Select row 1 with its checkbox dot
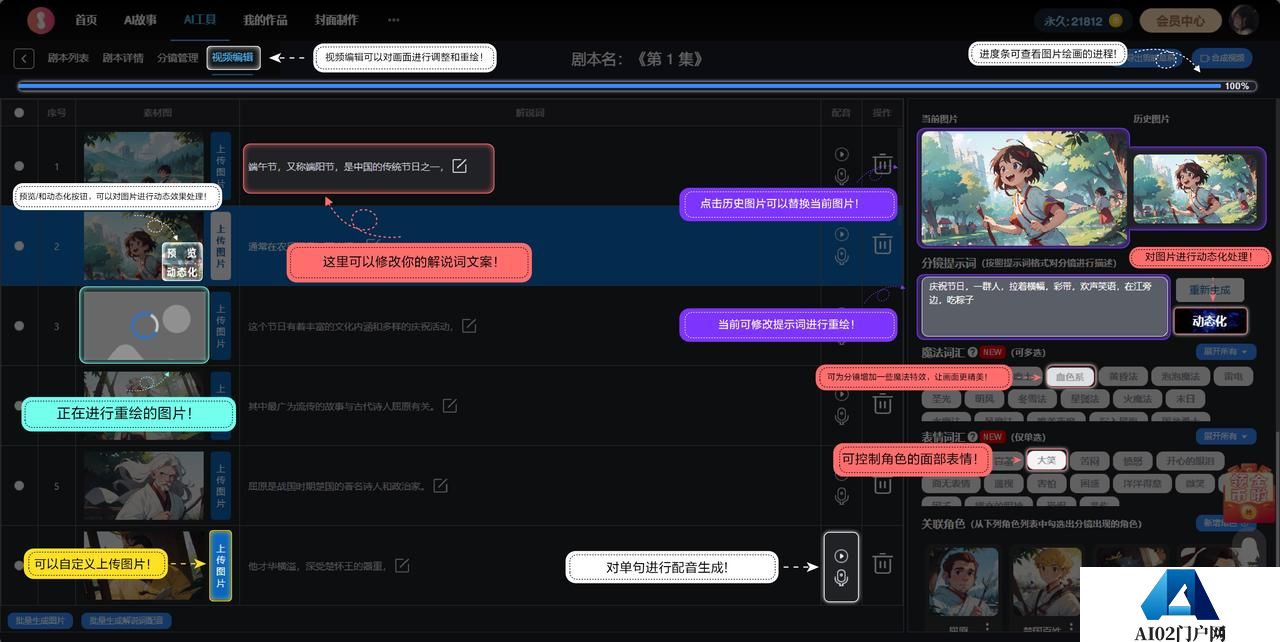Image resolution: width=1280 pixels, height=642 pixels. (x=19, y=166)
